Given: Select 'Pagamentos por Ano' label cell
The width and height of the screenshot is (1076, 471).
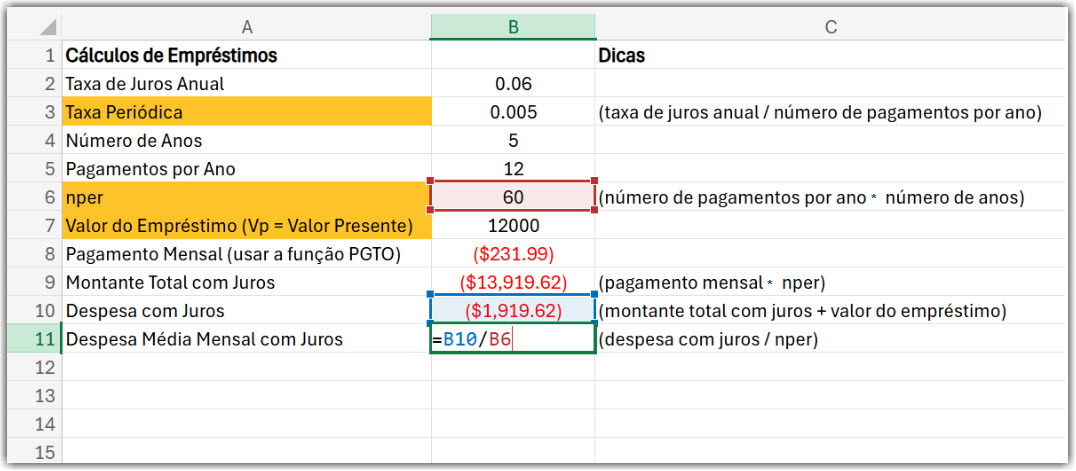Looking at the screenshot, I should pos(246,169).
